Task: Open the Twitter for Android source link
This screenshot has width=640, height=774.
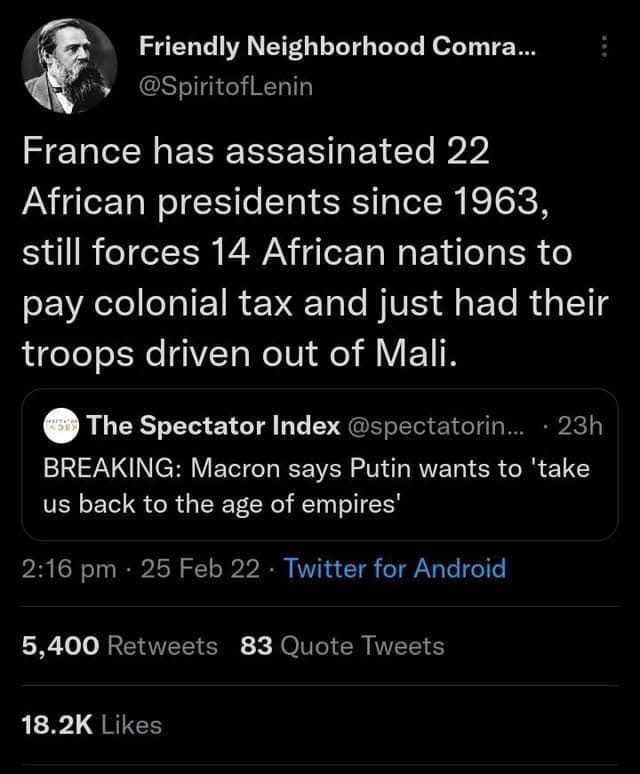Action: [395, 569]
